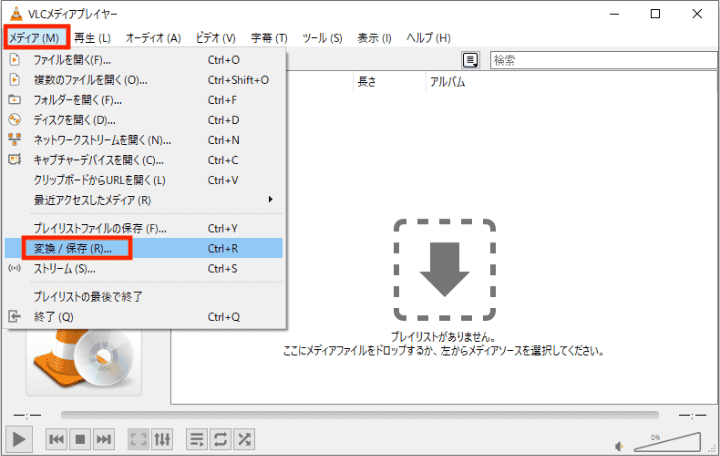Skip to next media track
Screen dimensions: 720x456
point(104,439)
